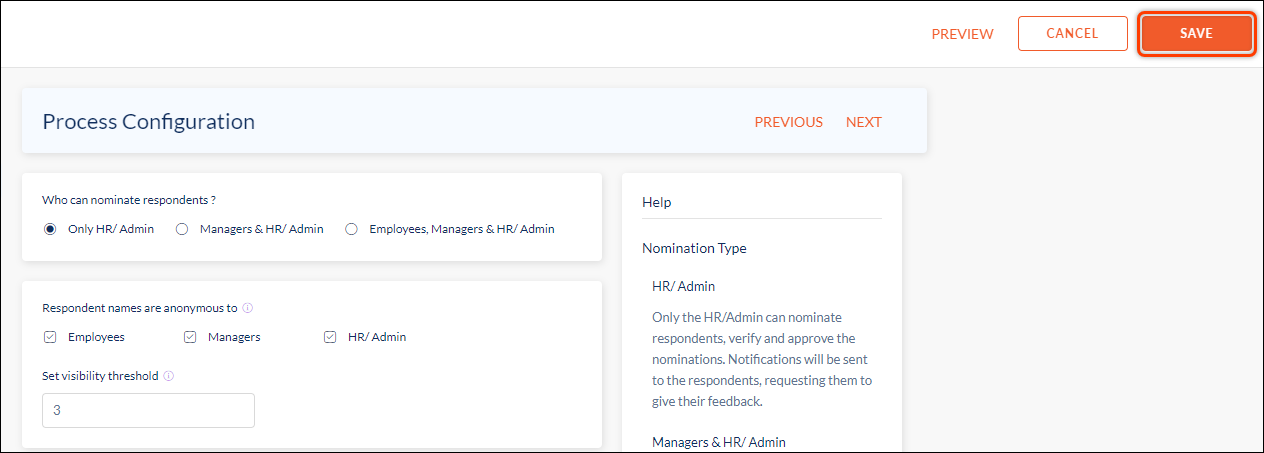Focus the visibility threshold input field
The width and height of the screenshot is (1264, 453).
pyautogui.click(x=148, y=410)
